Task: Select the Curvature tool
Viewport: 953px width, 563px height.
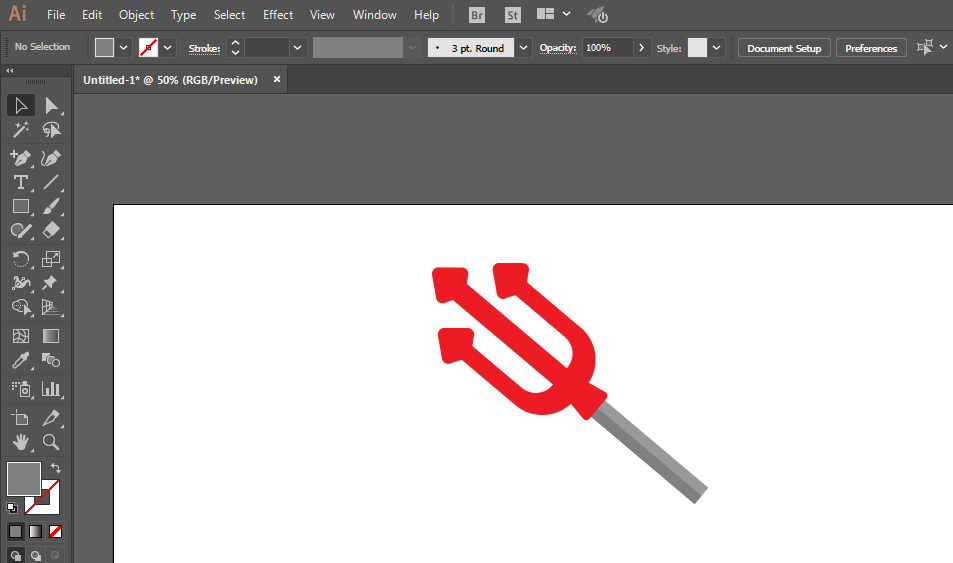Action: [x=51, y=158]
